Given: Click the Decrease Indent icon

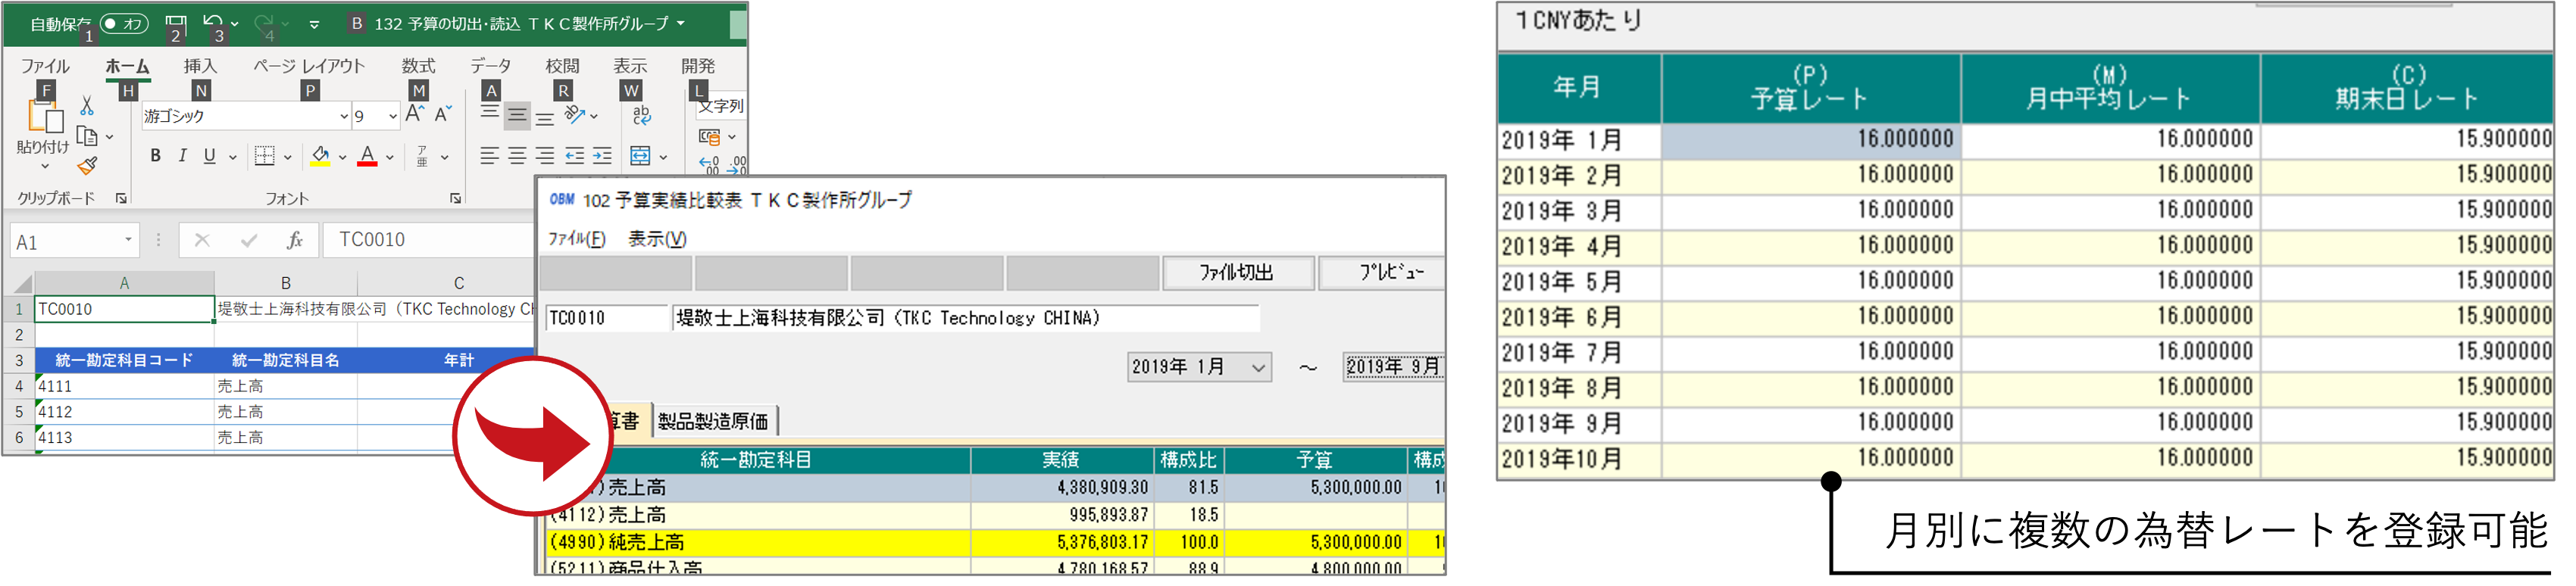Looking at the screenshot, I should pyautogui.click(x=575, y=156).
